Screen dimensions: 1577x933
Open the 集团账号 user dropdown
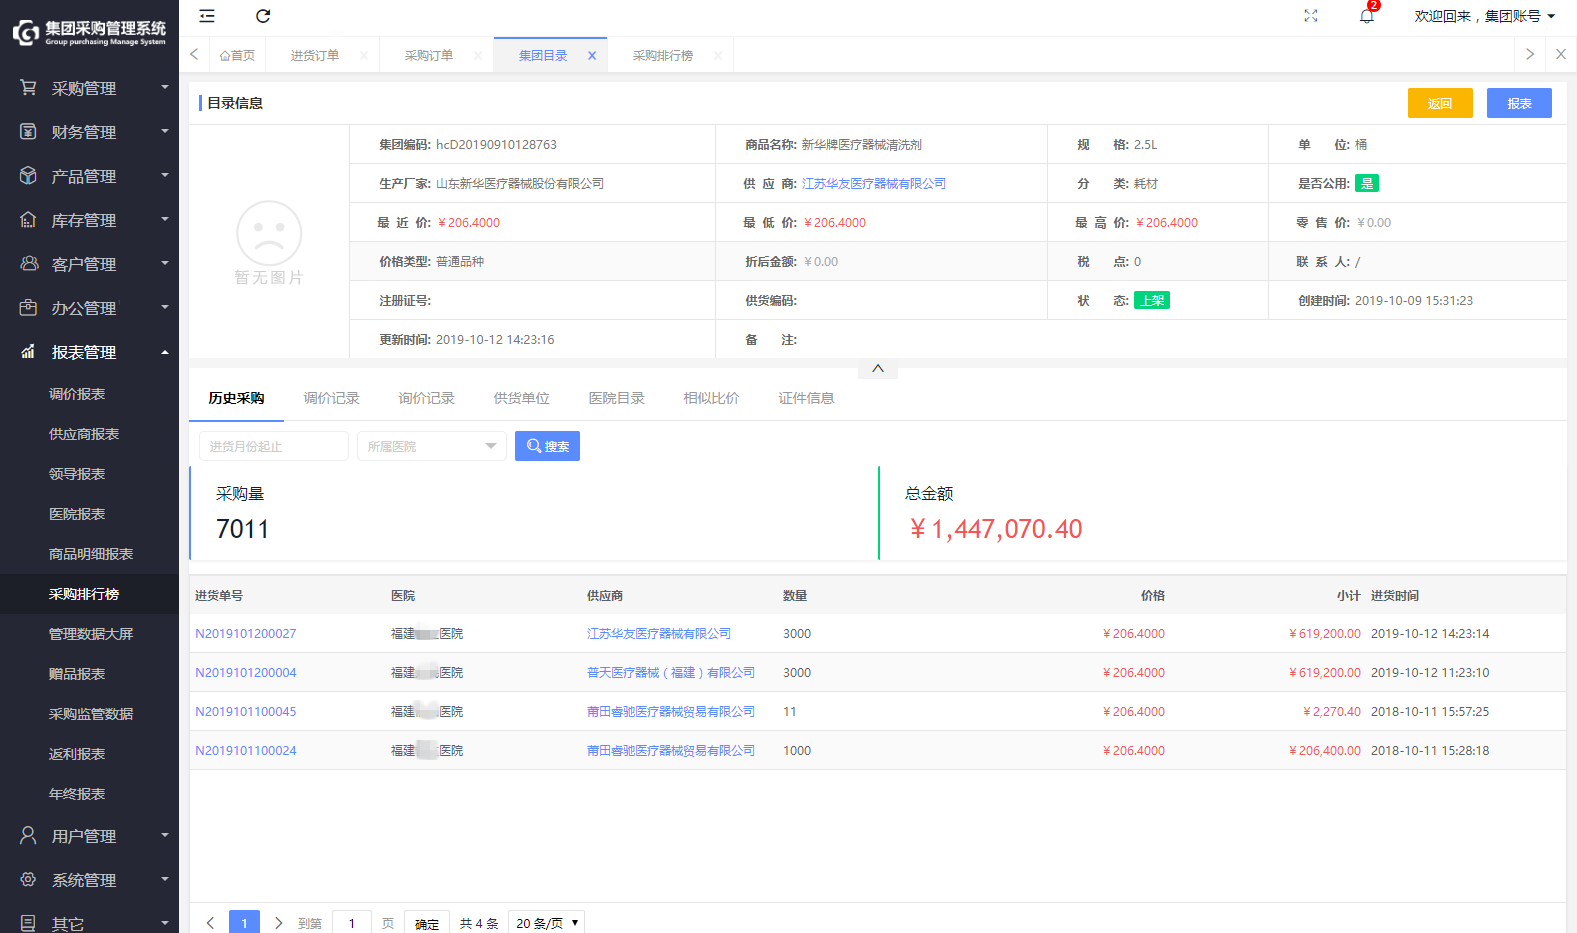coord(1485,16)
